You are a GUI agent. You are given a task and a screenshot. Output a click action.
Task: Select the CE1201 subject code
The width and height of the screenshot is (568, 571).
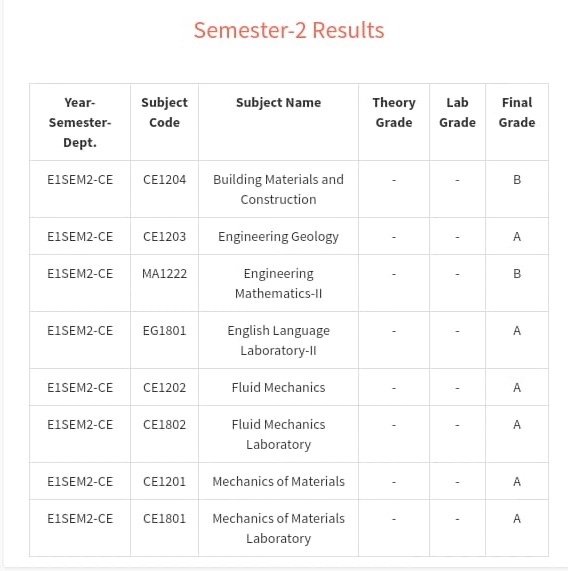click(x=165, y=481)
